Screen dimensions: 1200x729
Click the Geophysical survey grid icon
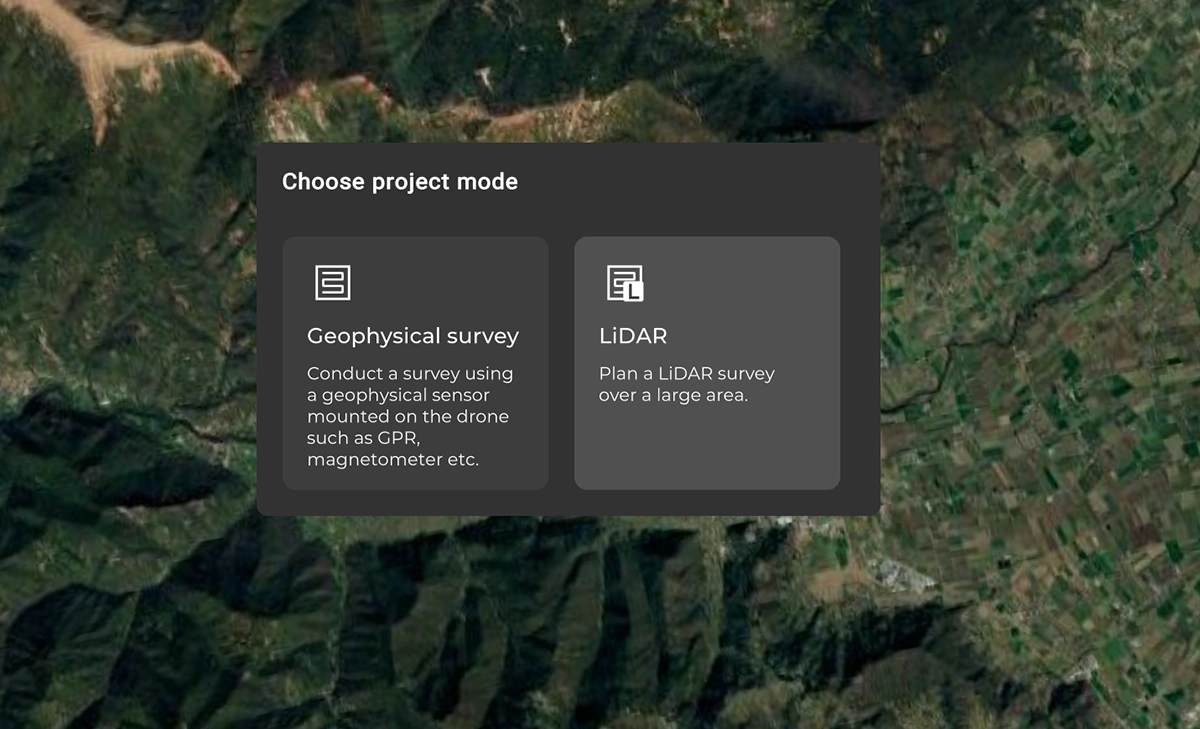(333, 282)
